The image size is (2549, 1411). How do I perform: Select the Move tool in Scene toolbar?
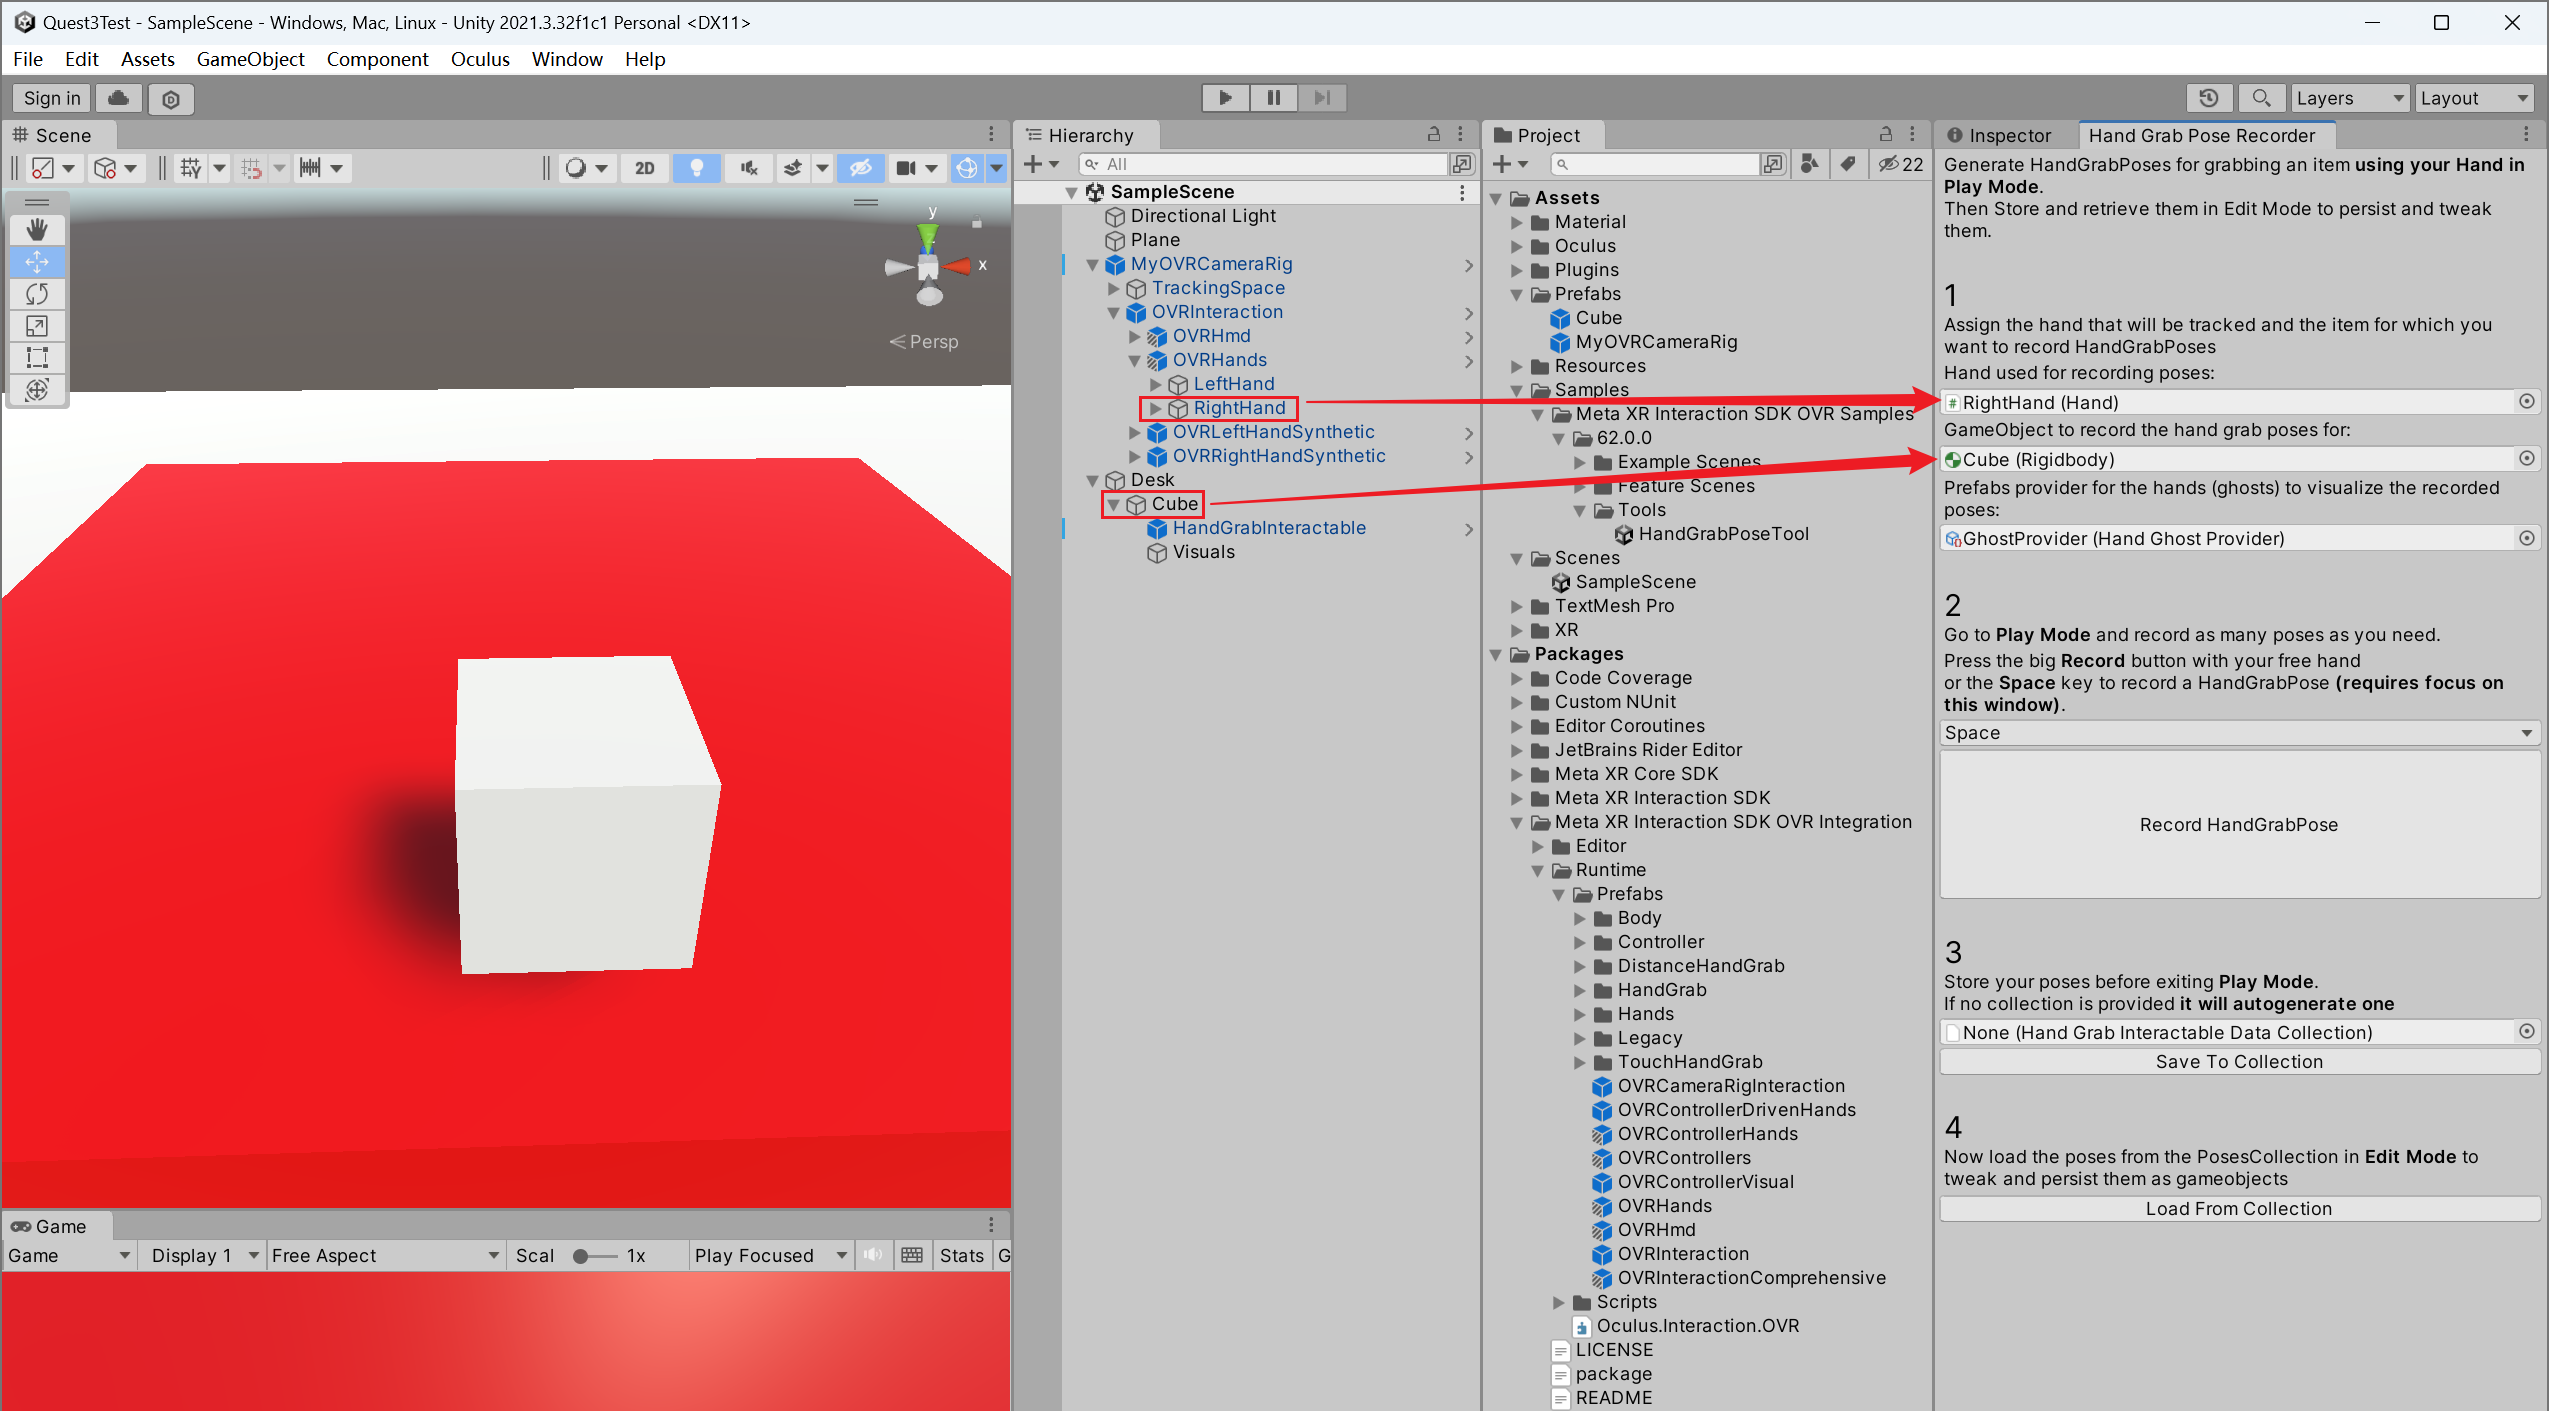(37, 262)
